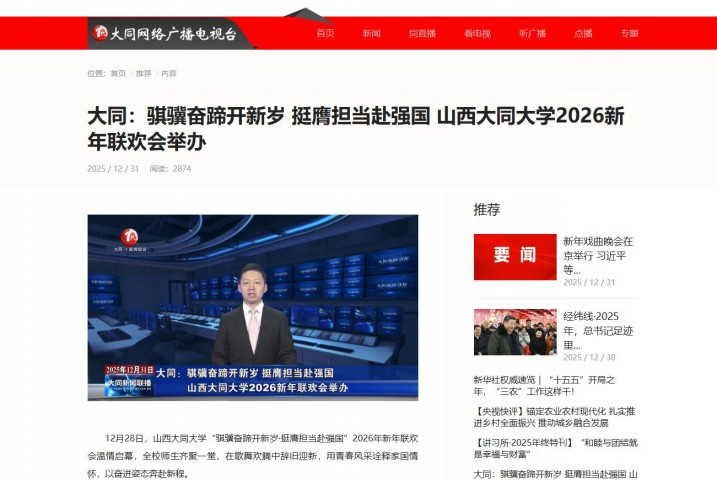Viewport: 717px width, 480px height.
Task: Open the 点播 on-demand menu item
Action: [x=583, y=33]
